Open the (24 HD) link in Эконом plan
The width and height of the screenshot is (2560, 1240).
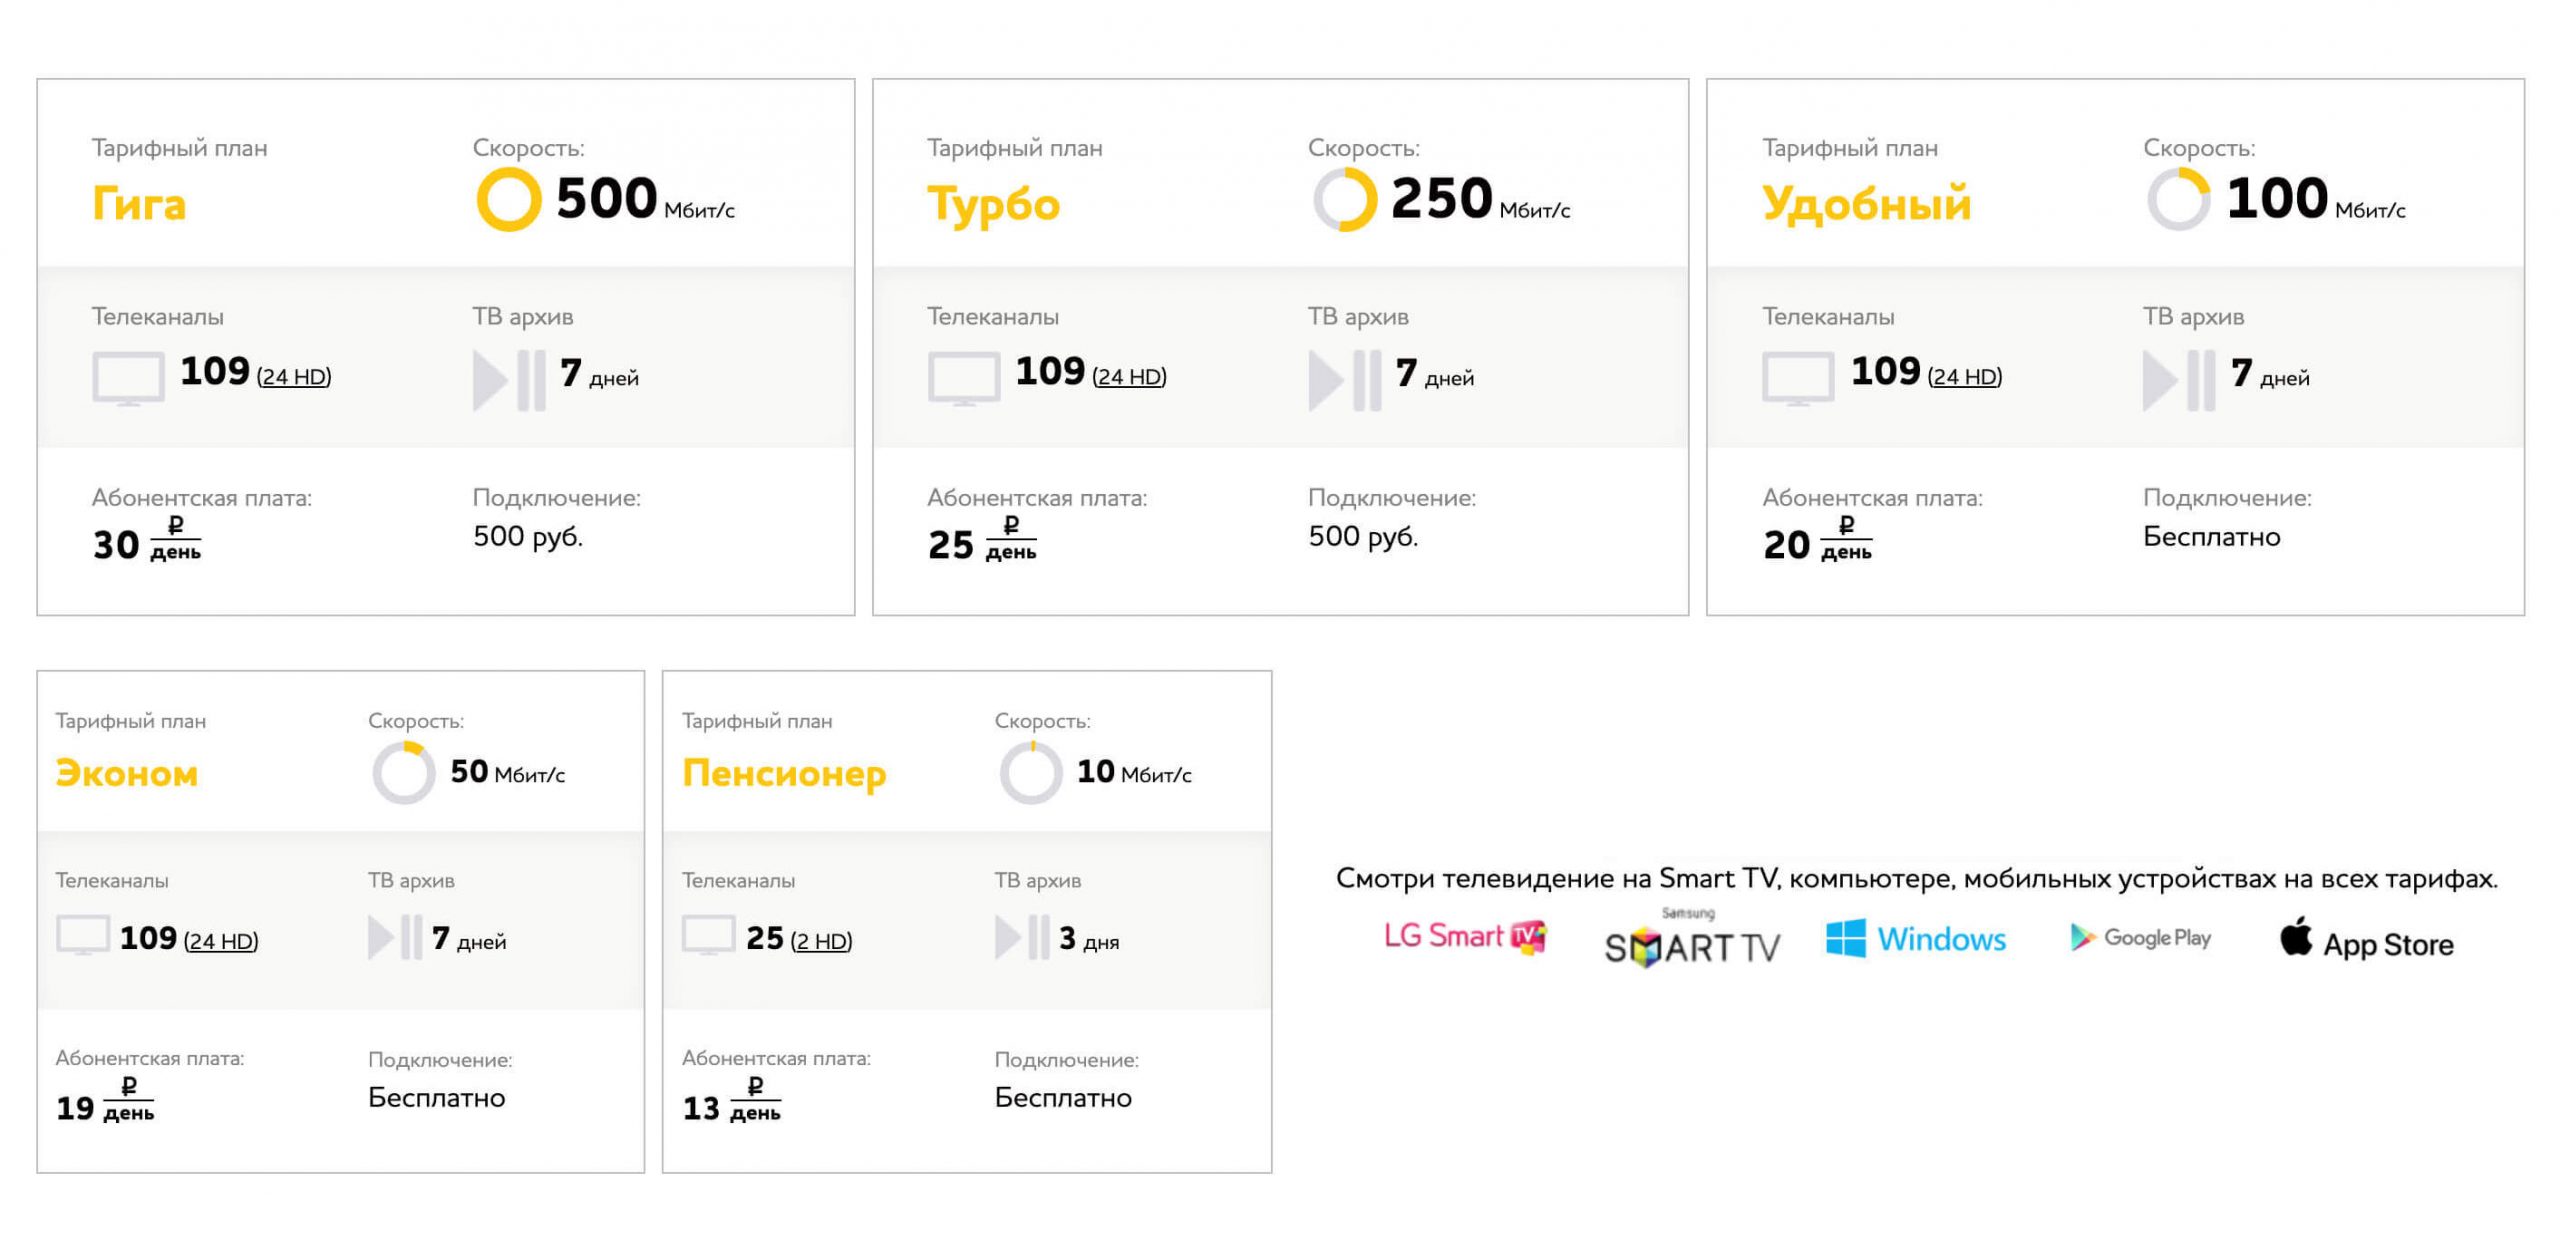coord(221,941)
